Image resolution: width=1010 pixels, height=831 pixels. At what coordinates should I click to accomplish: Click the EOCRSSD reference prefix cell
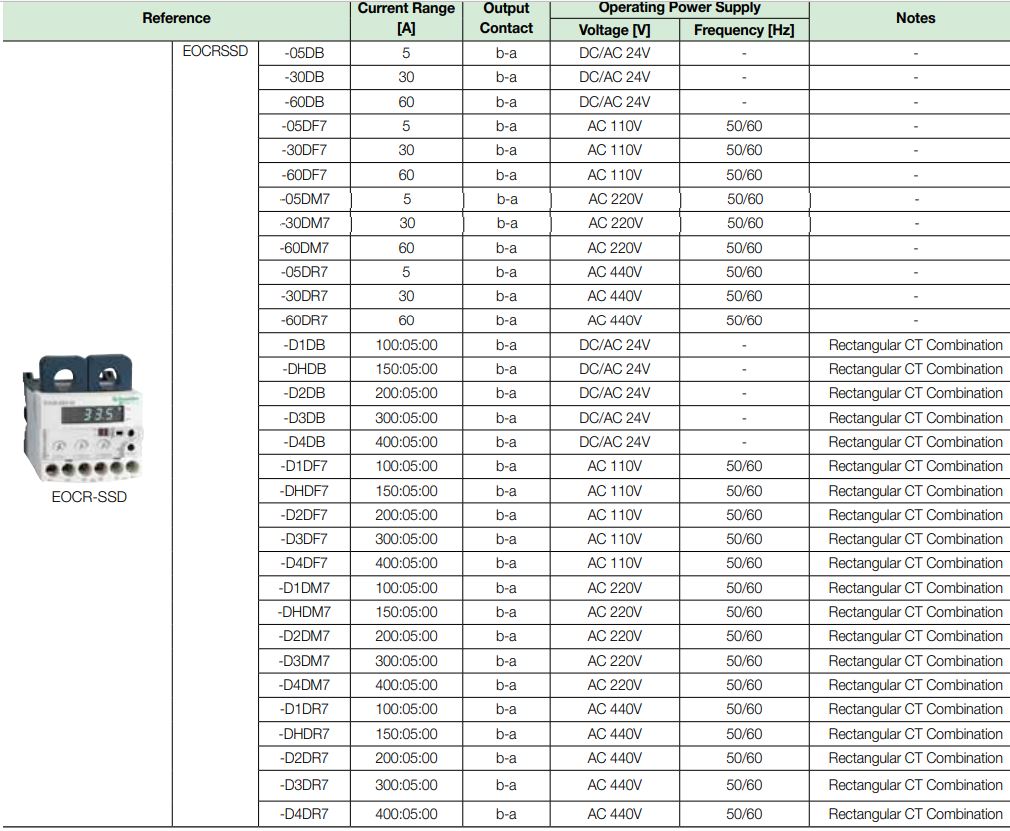point(215,51)
